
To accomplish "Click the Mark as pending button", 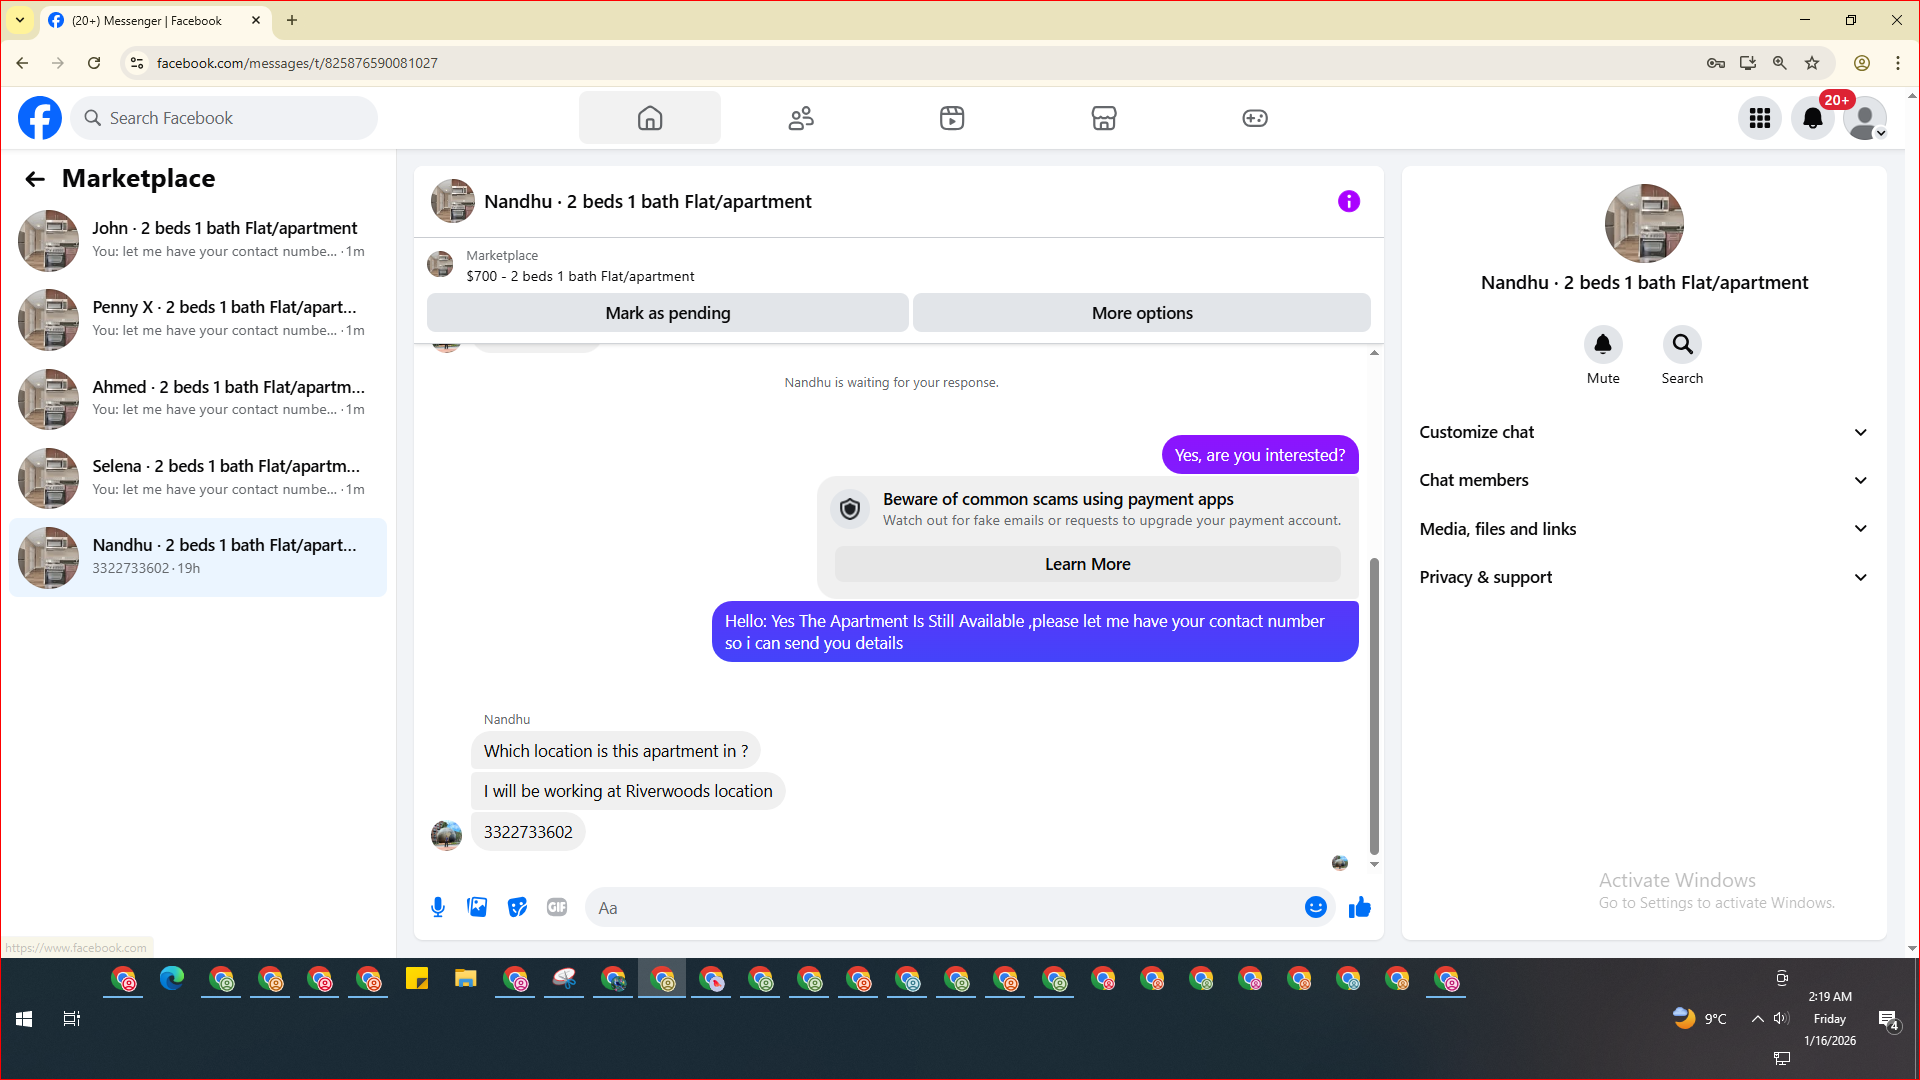I will click(668, 313).
